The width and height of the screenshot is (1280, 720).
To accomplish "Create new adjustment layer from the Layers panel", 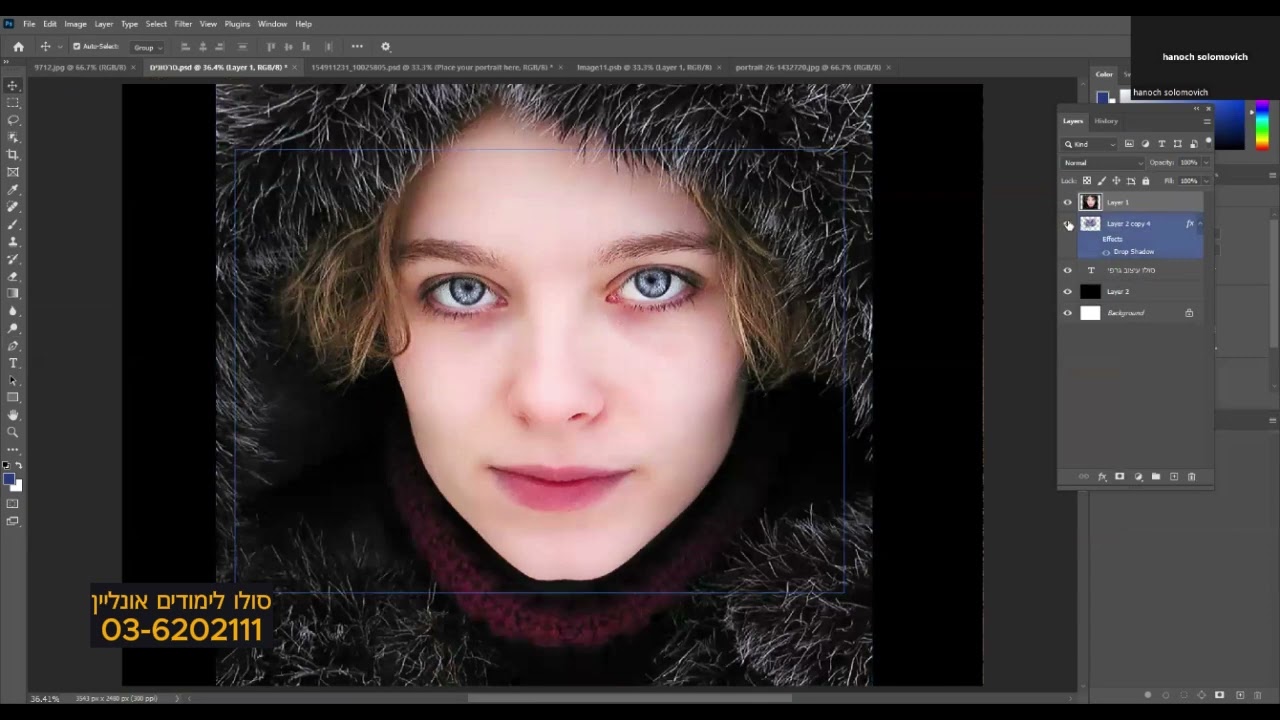I will point(1138,477).
